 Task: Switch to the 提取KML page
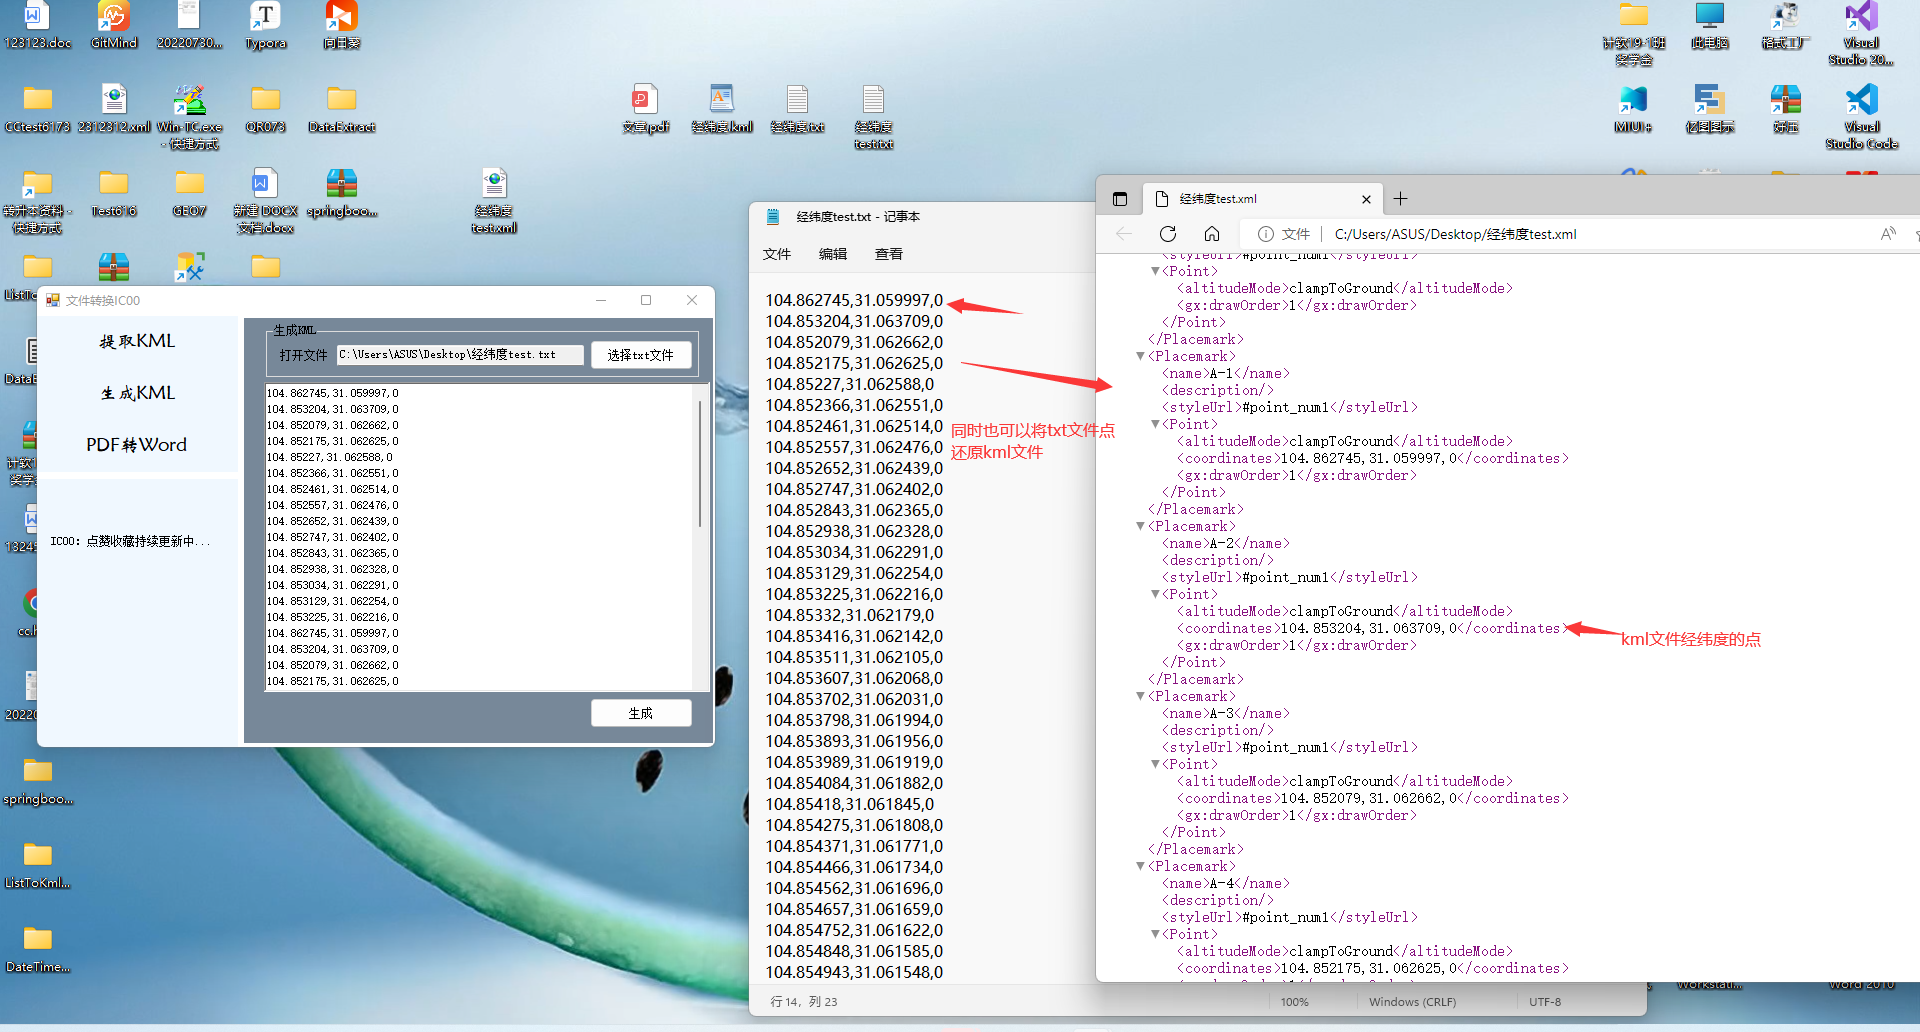coord(138,341)
